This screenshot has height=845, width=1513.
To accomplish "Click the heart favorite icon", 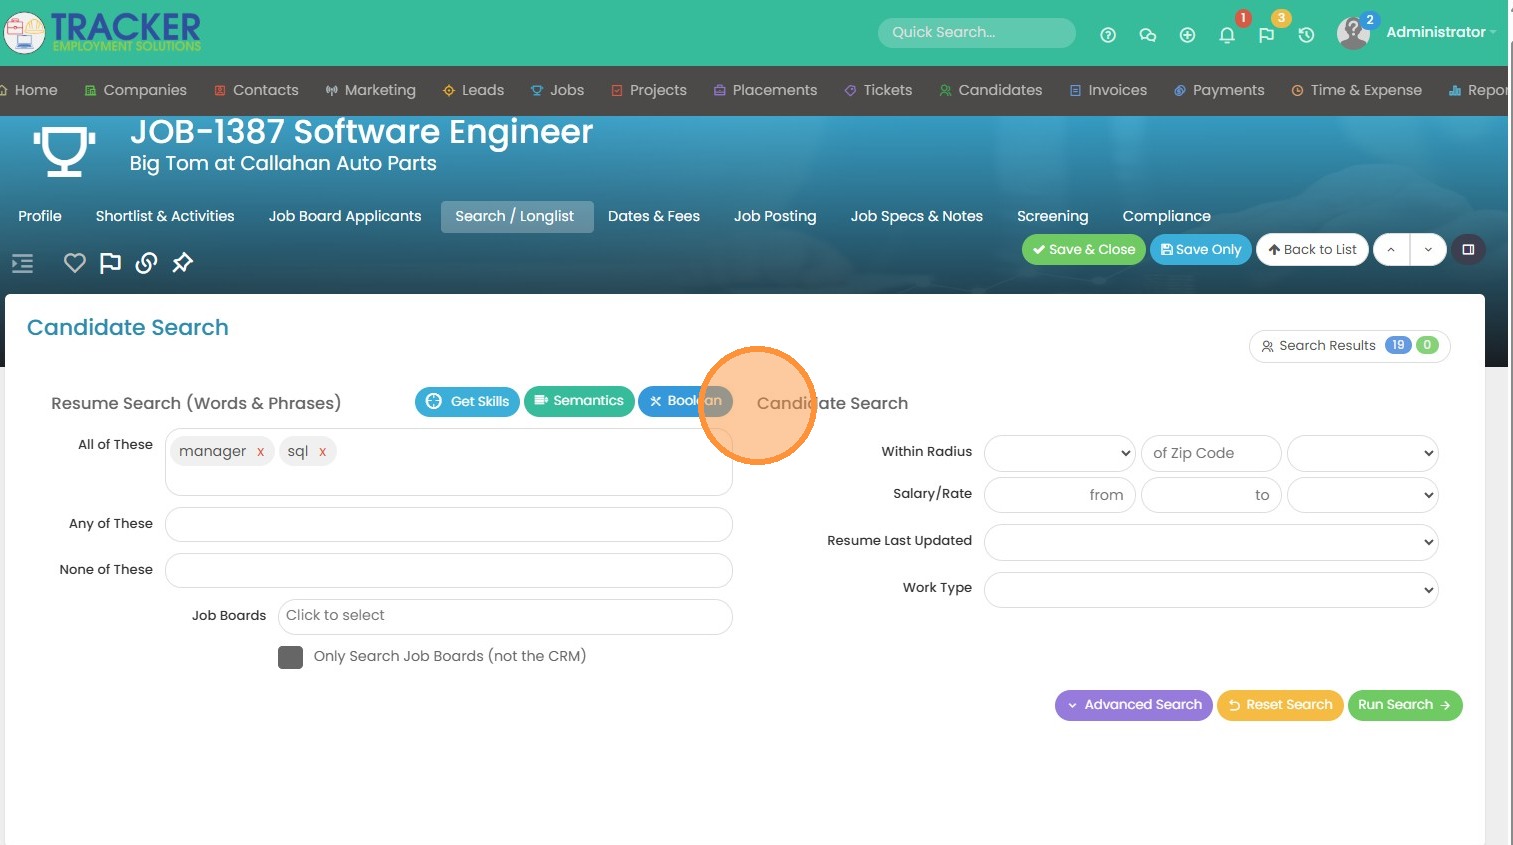I will [75, 263].
